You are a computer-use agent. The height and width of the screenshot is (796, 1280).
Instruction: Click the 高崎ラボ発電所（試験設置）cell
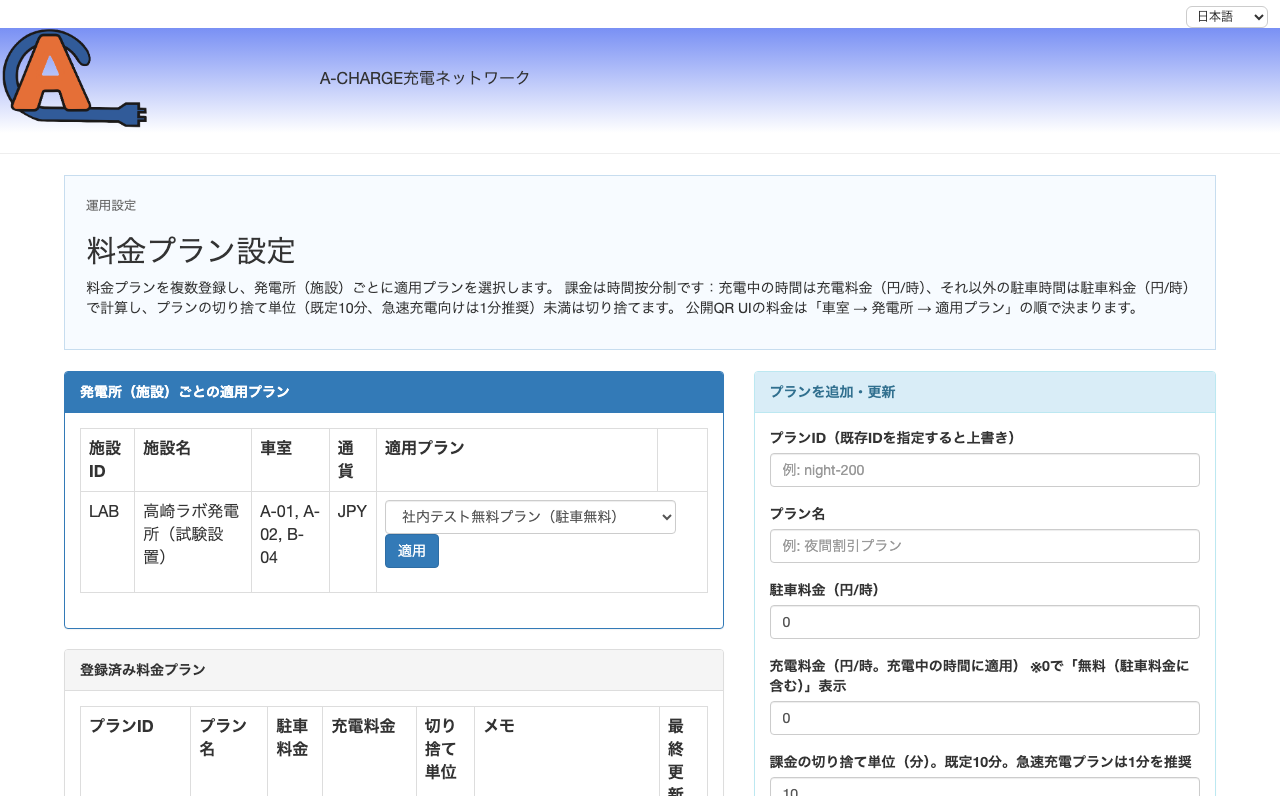coord(193,542)
